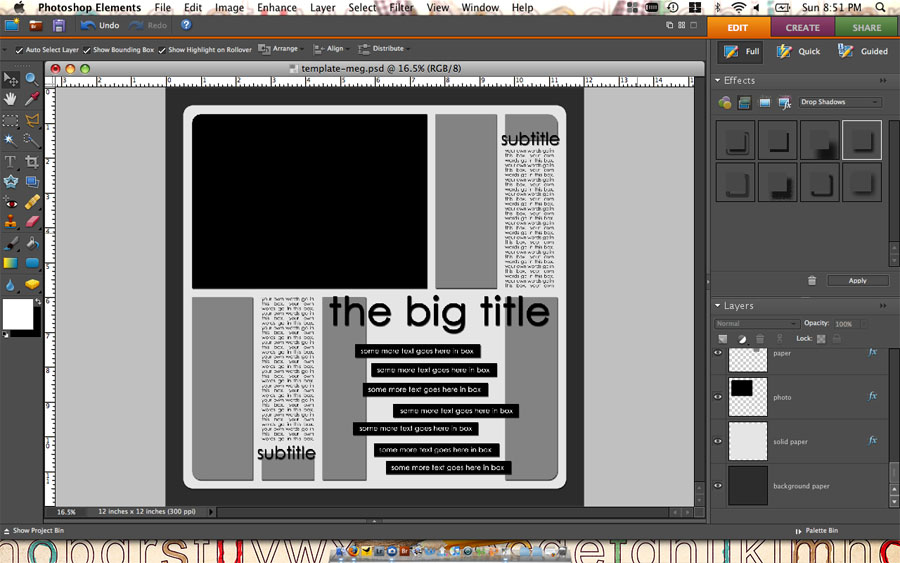Open the Distribute dropdown in options bar
The width and height of the screenshot is (900, 563).
coord(387,49)
